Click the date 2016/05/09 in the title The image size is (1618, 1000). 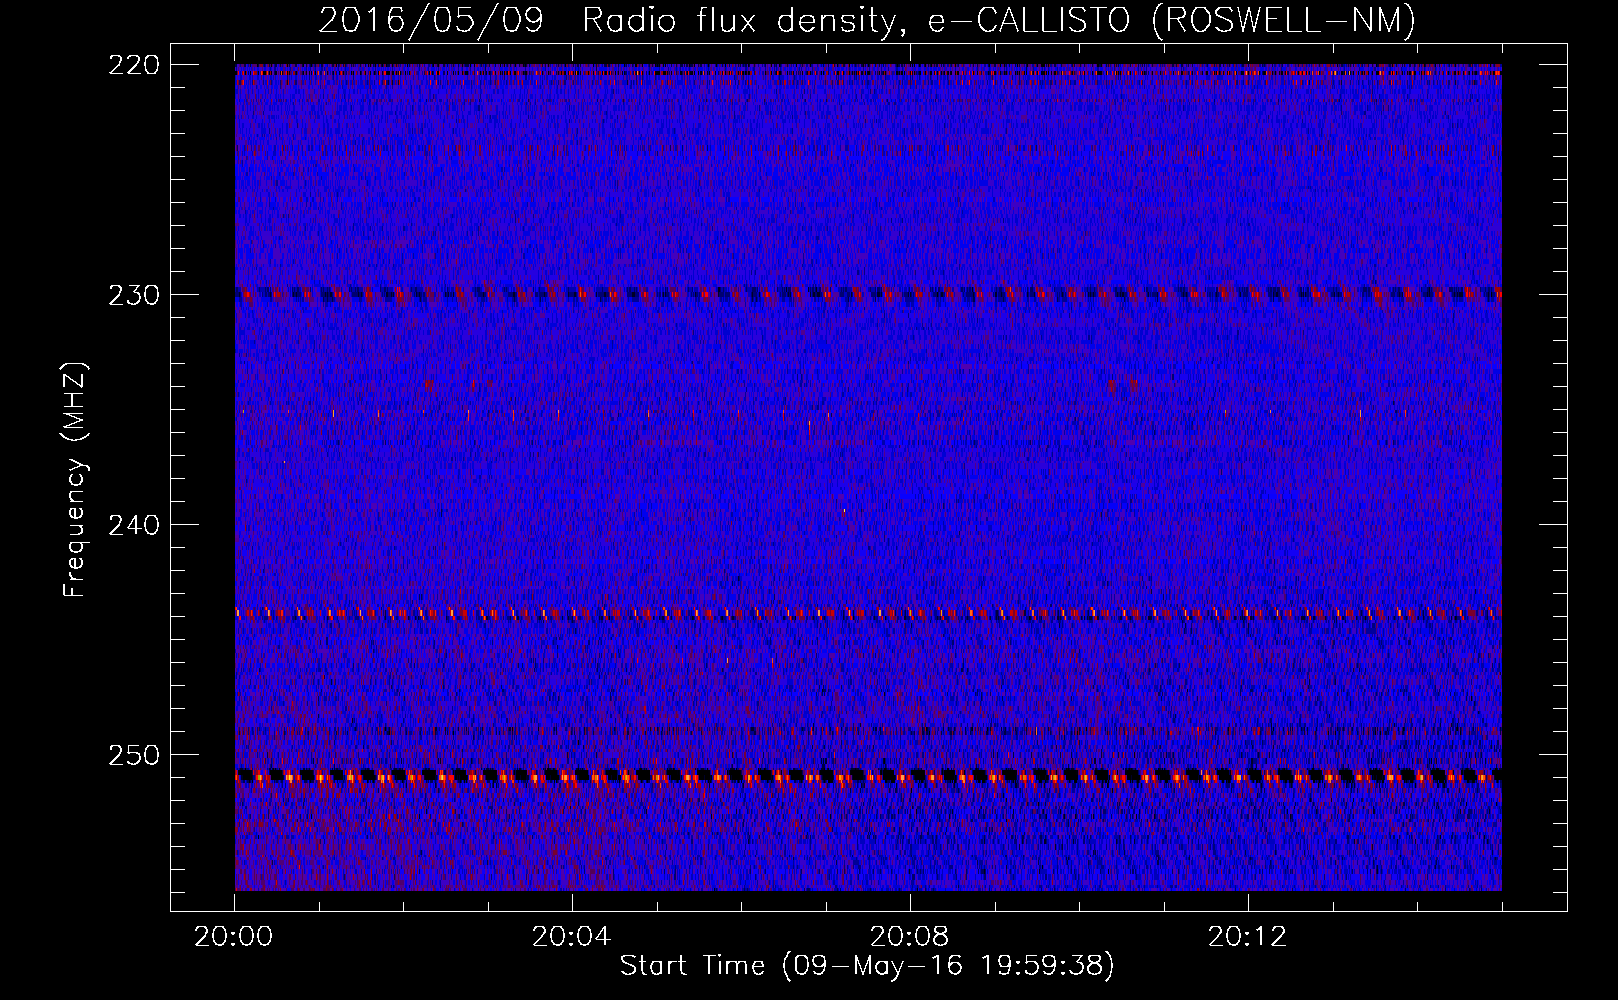[431, 21]
